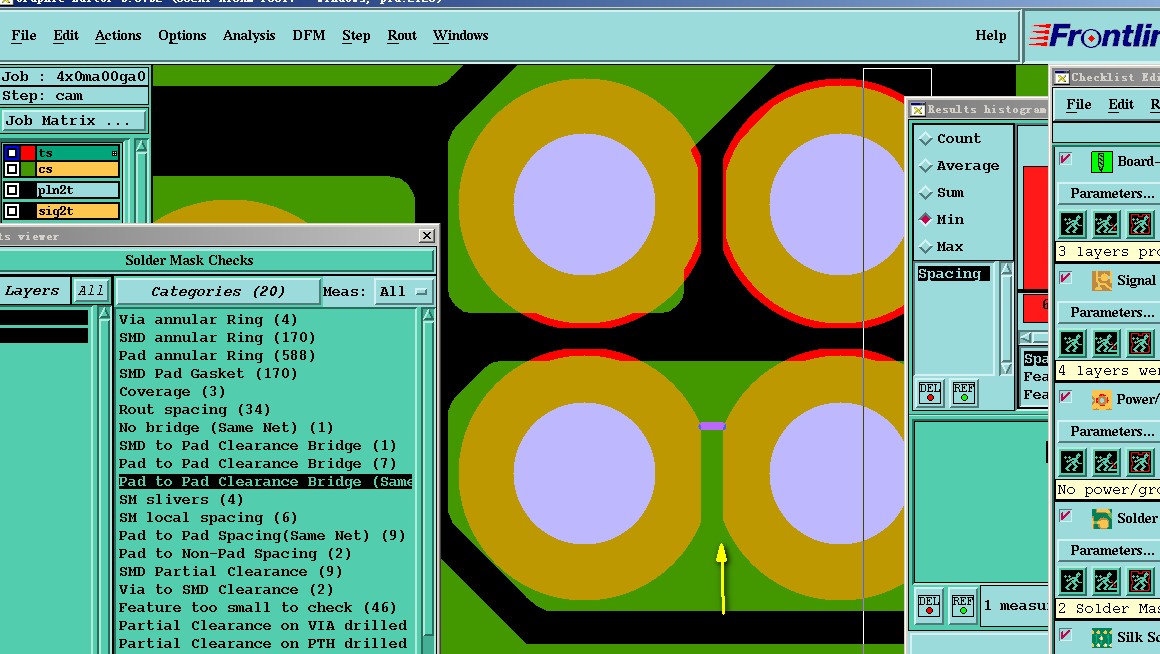Screen dimensions: 1160x654
Task: Open the Analysis menu
Action: point(249,36)
